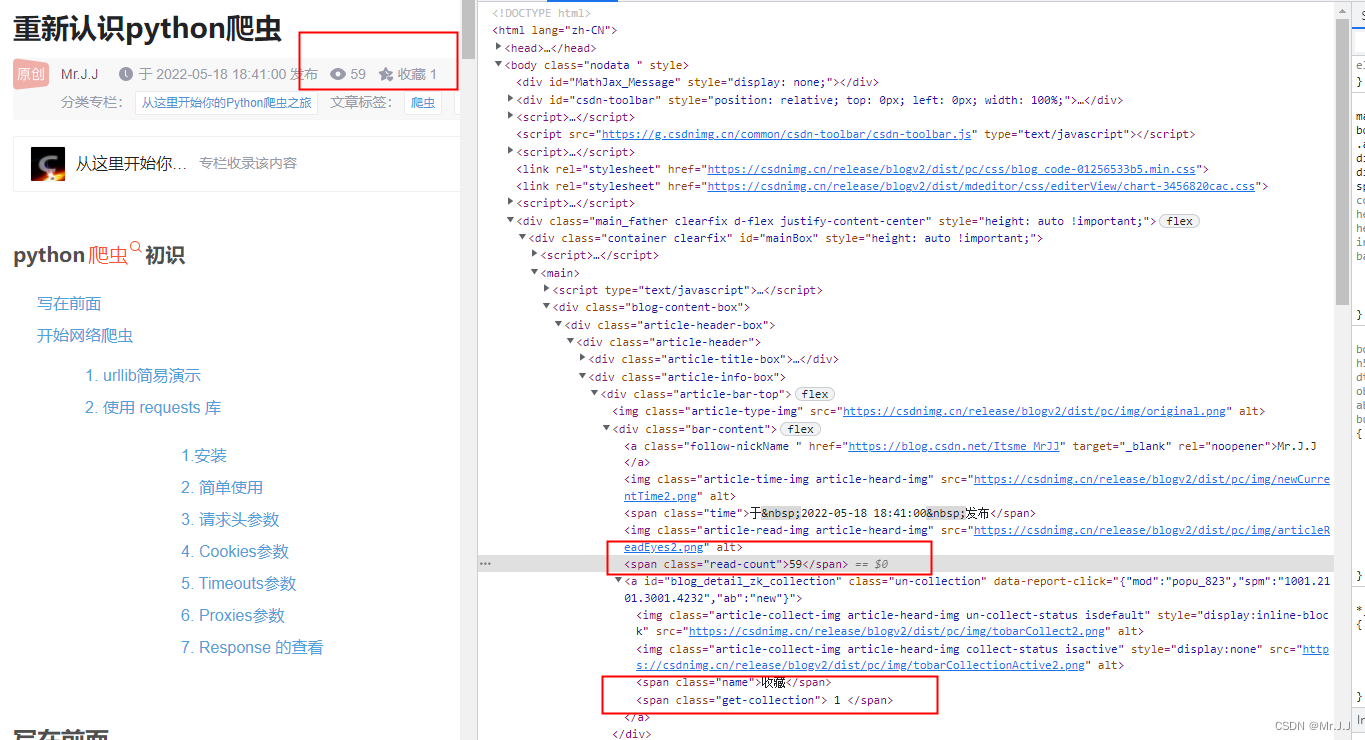Click the clock icon before the publish date
This screenshot has height=740, width=1365.
[125, 74]
